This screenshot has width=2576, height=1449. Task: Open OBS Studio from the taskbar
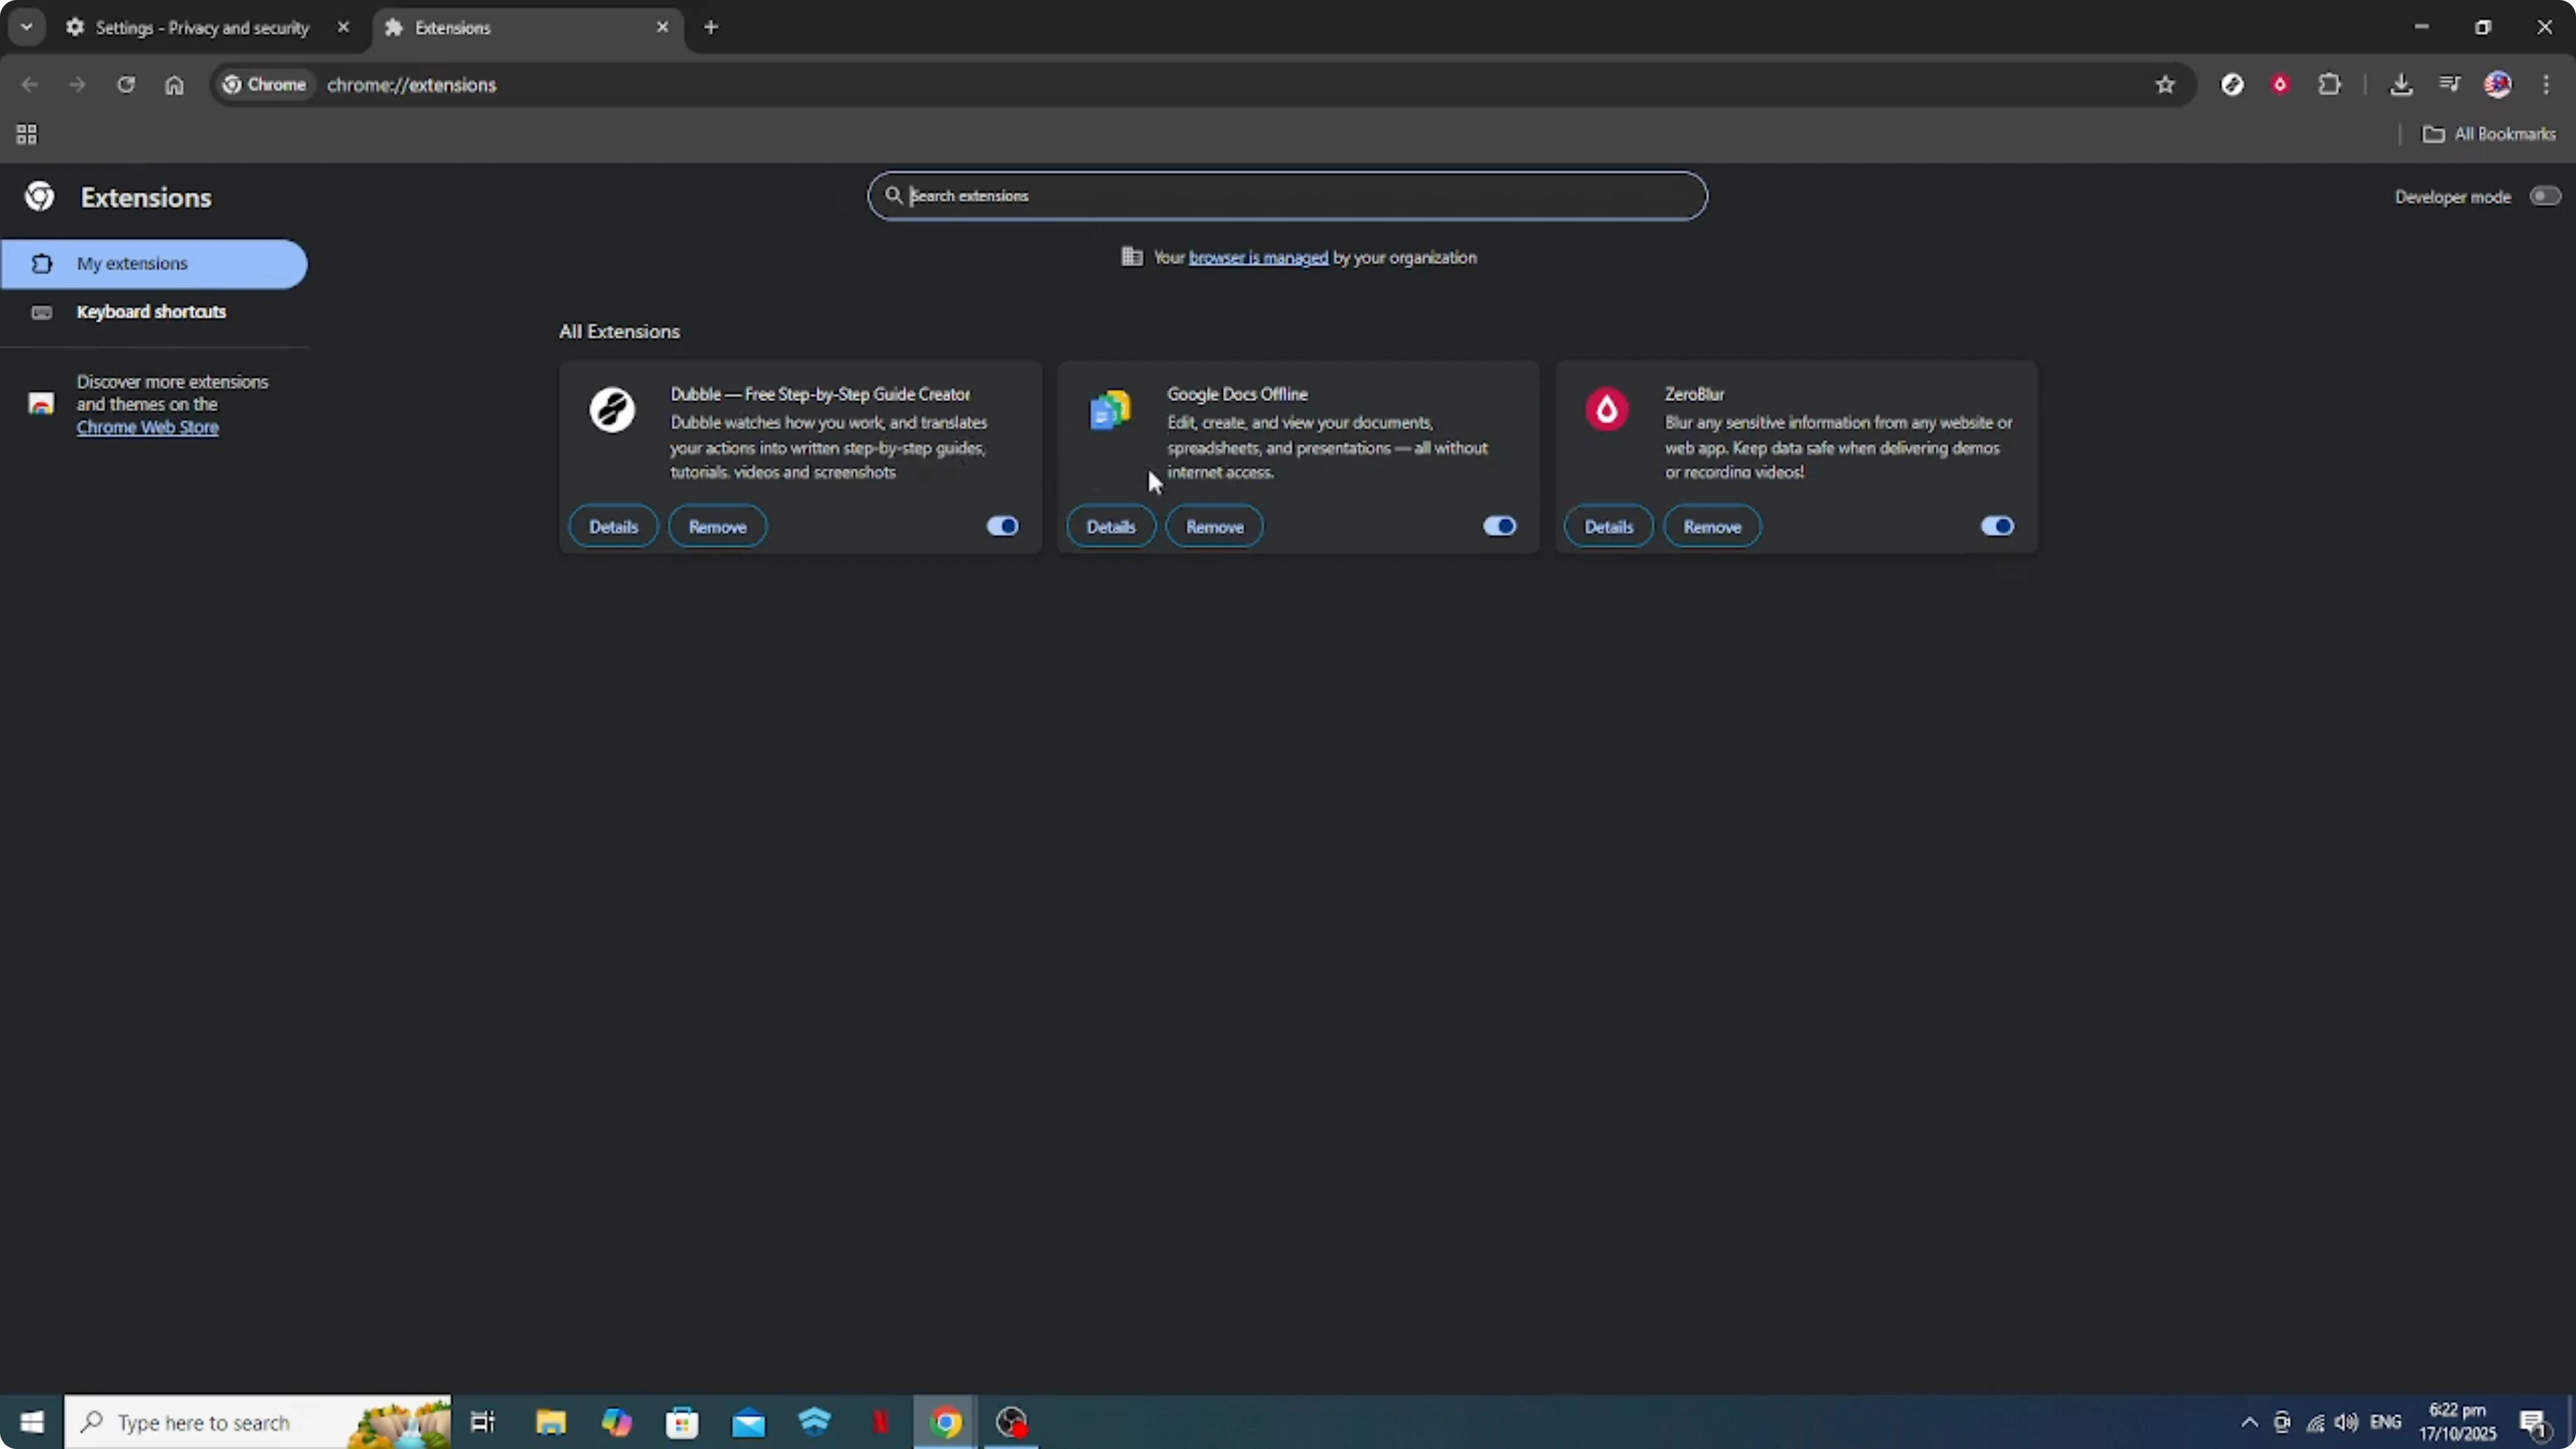pos(1012,1422)
